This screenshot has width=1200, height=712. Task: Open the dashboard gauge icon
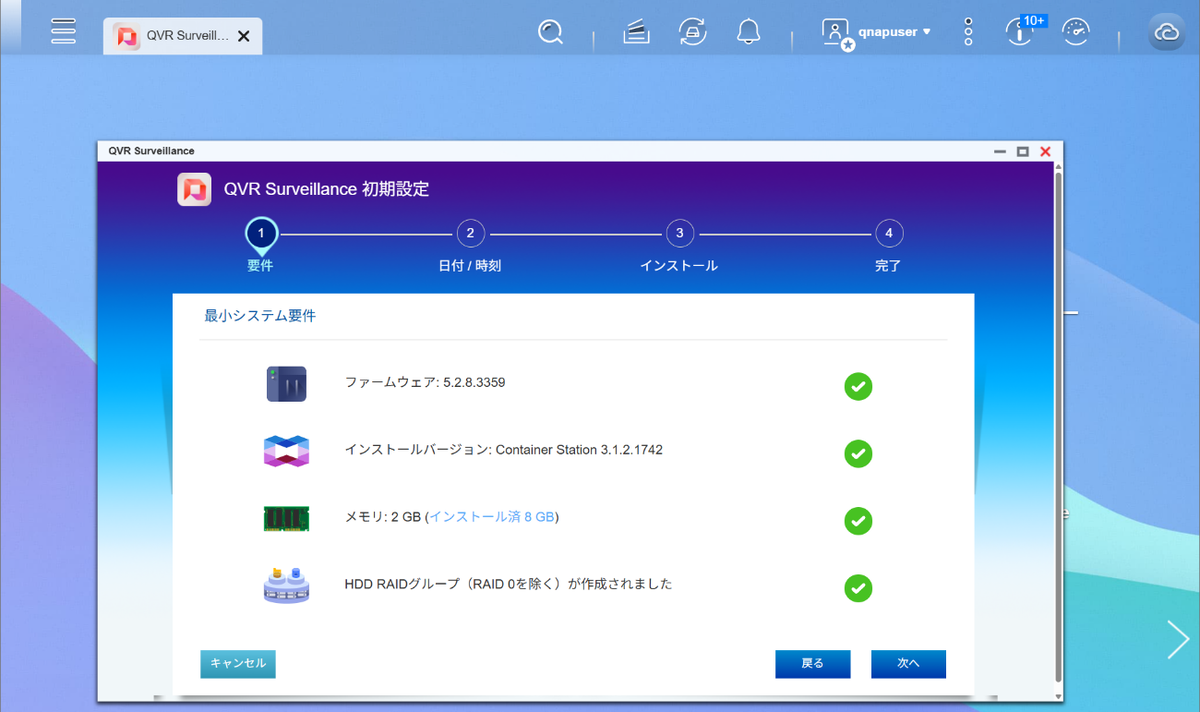pos(1076,32)
